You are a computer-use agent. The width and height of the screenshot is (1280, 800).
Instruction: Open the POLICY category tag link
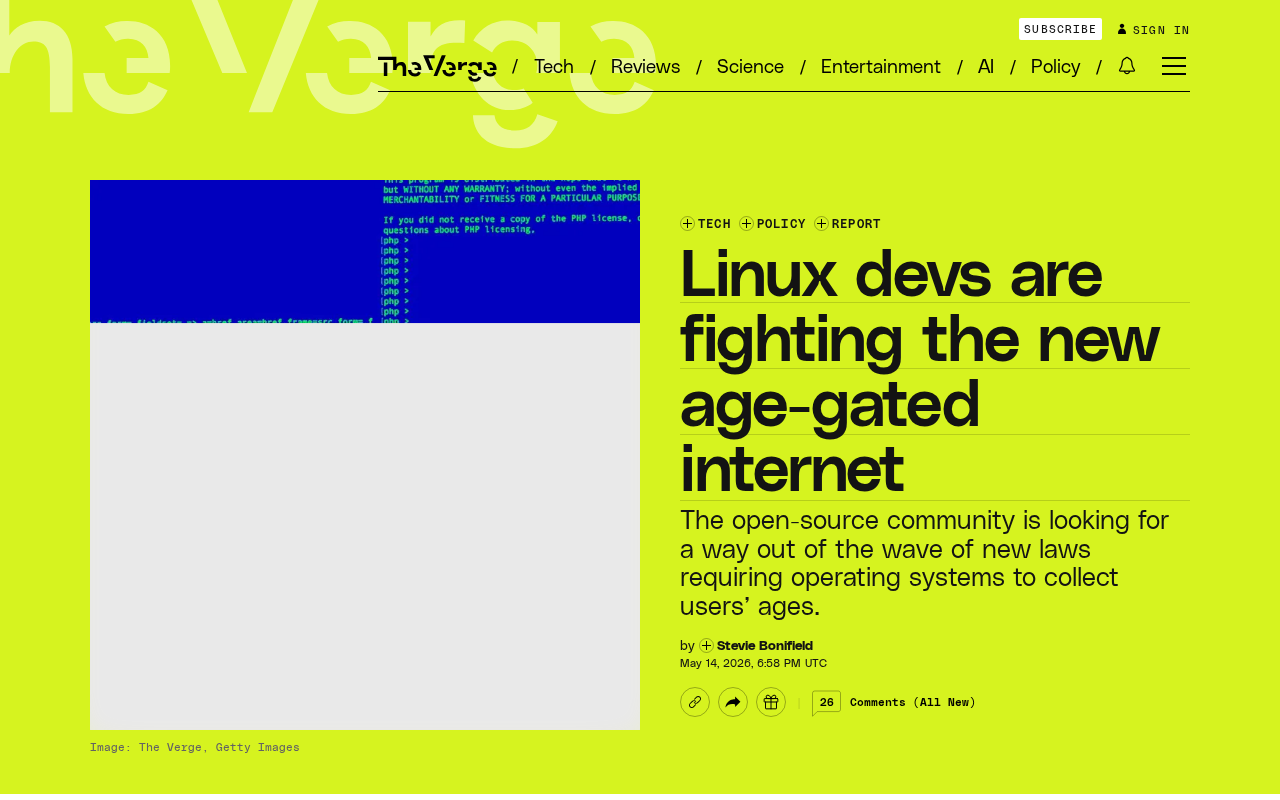coord(781,224)
